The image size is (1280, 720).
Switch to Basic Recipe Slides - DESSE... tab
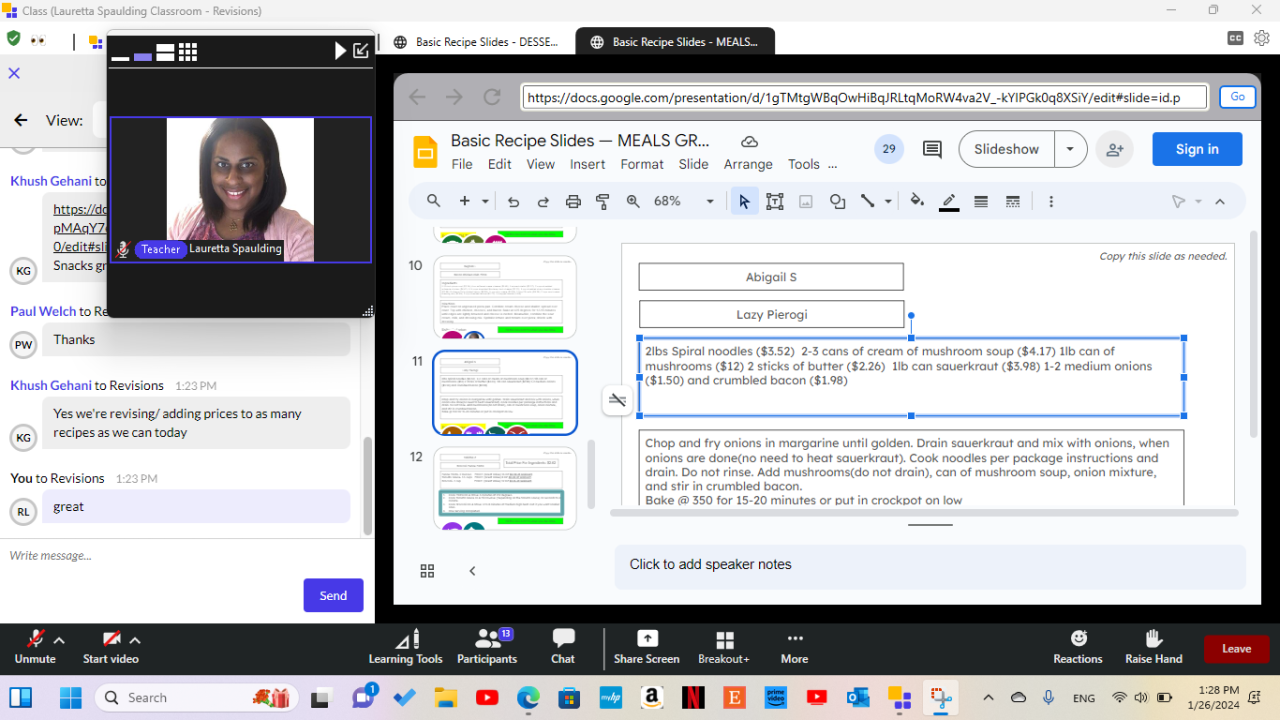(478, 42)
